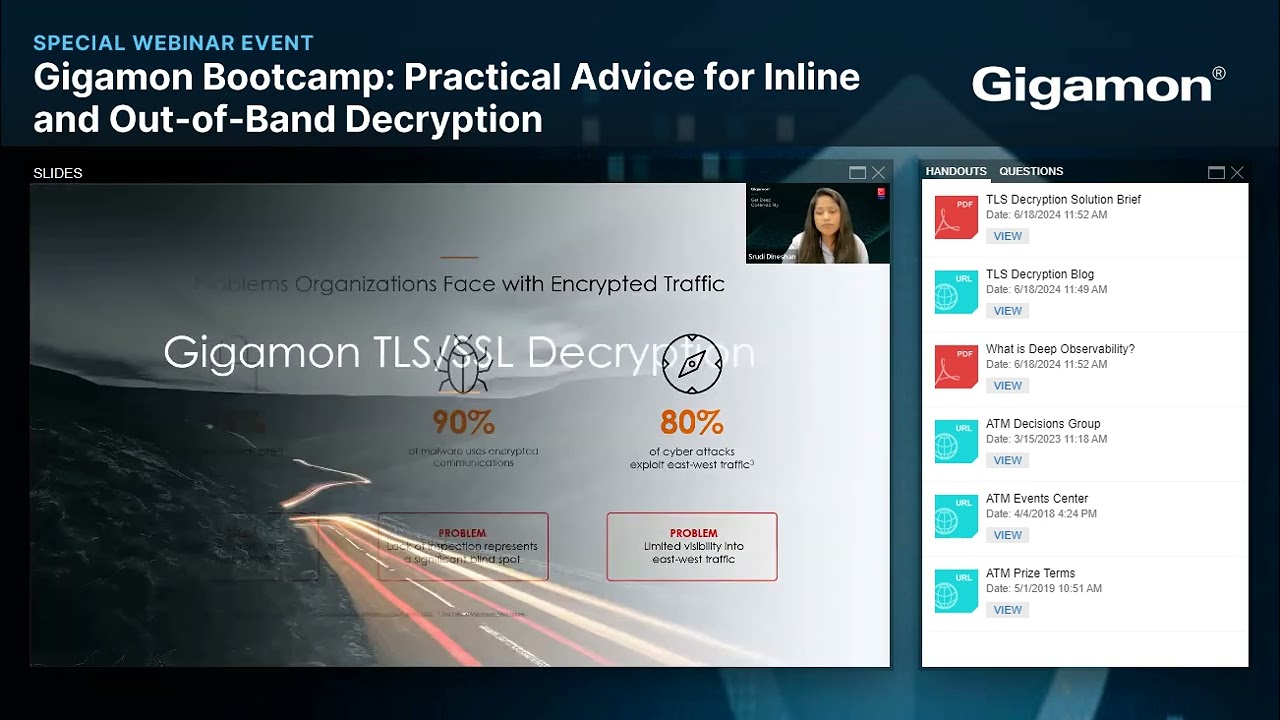
Task: View the What is Deep Observability handout
Action: 1007,386
